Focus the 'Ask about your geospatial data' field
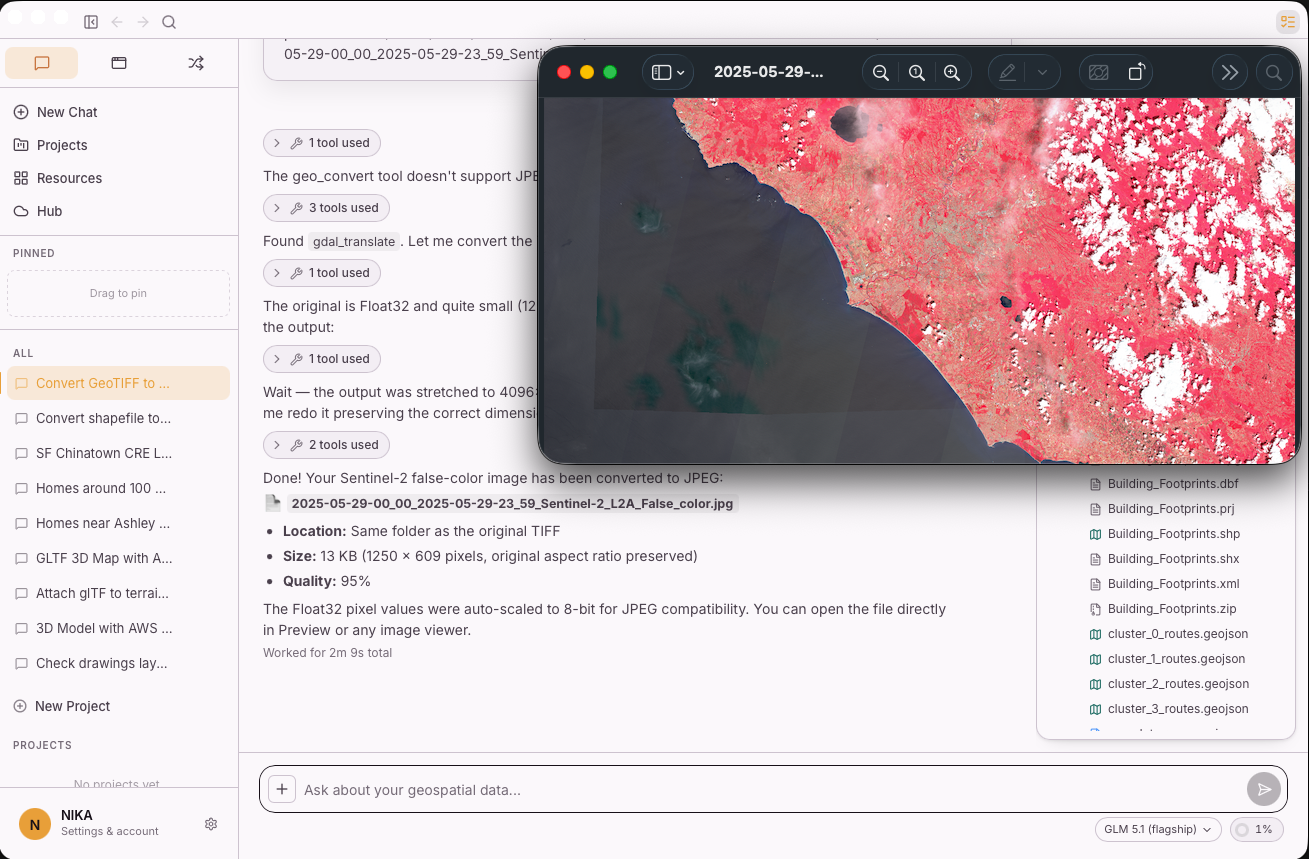This screenshot has height=859, width=1309. pyautogui.click(x=770, y=790)
